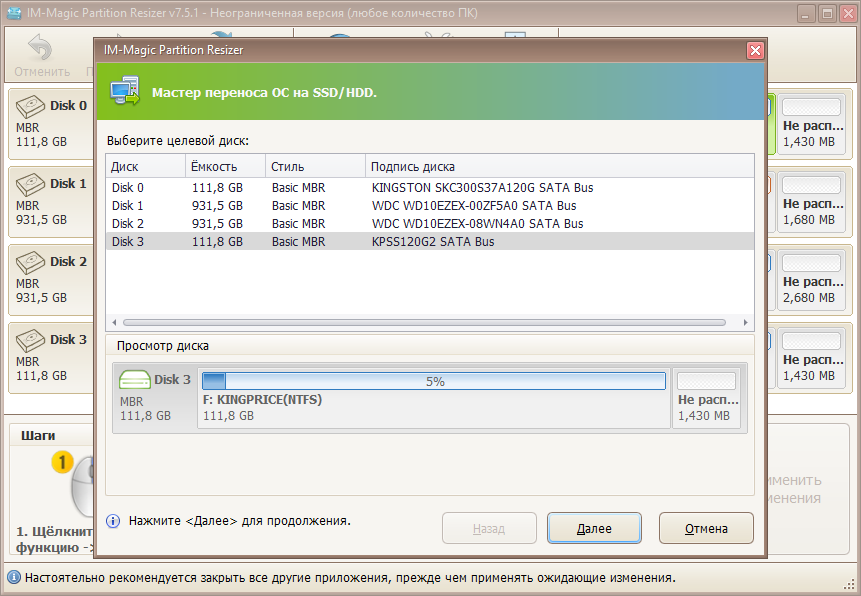Click Basic MBR style of Disk 2 row
Screen dimensions: 861x596
[x=298, y=224]
